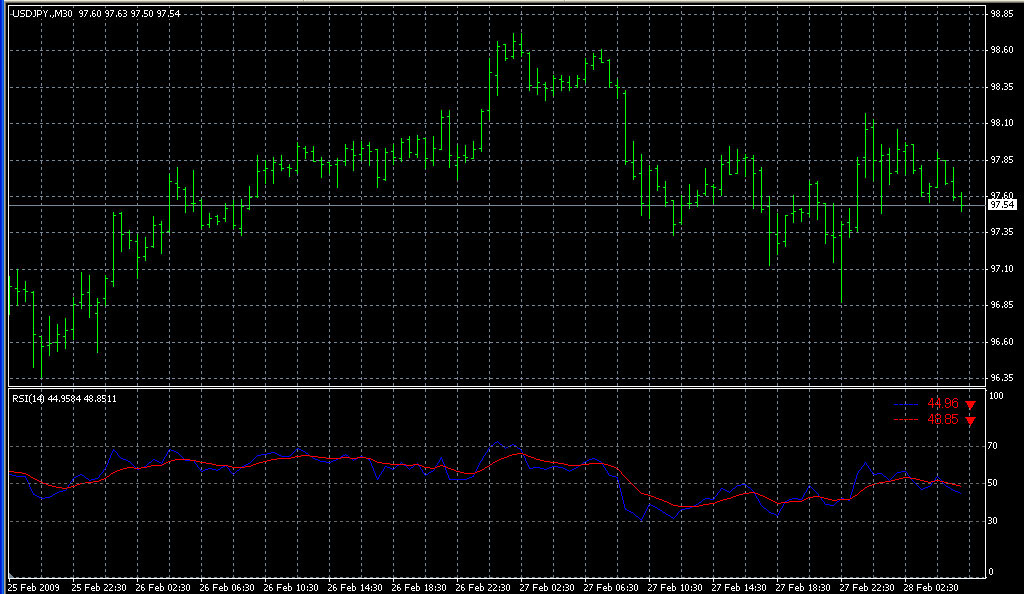Click the 27 Feb 06:30 time label
Screen dimensions: 1024x594
pyautogui.click(x=611, y=587)
